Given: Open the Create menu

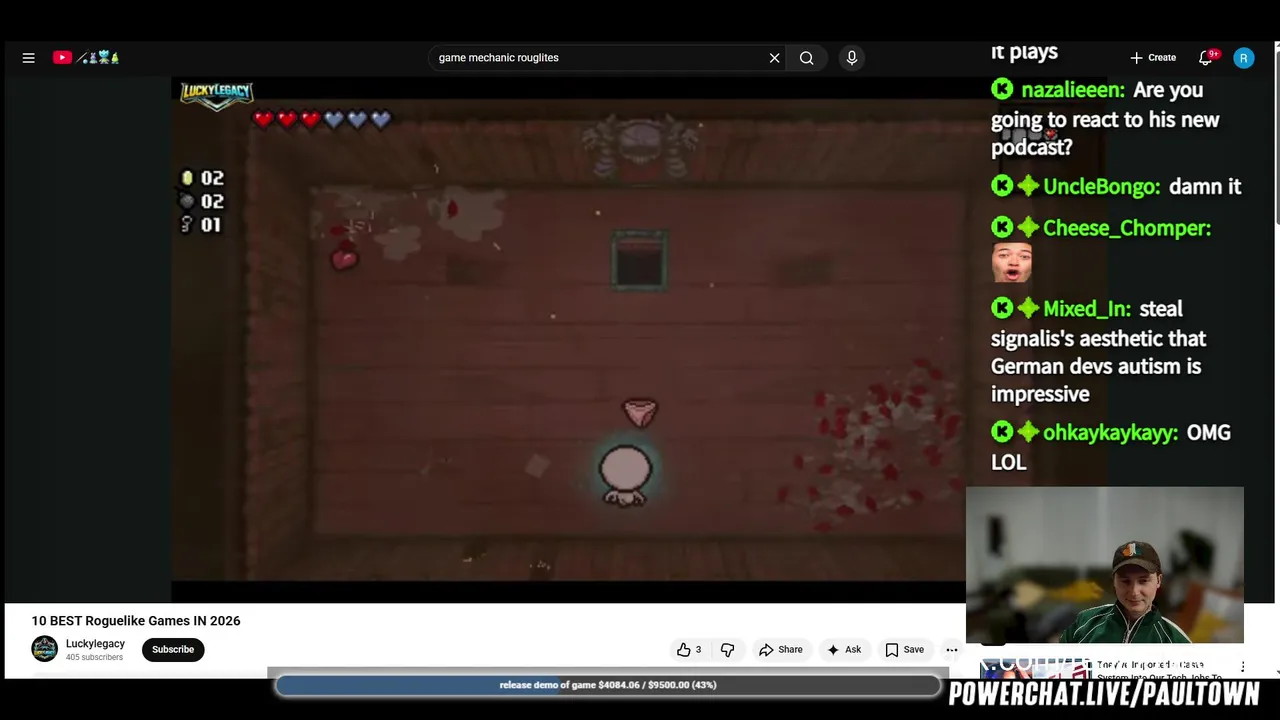Looking at the screenshot, I should click(1153, 58).
